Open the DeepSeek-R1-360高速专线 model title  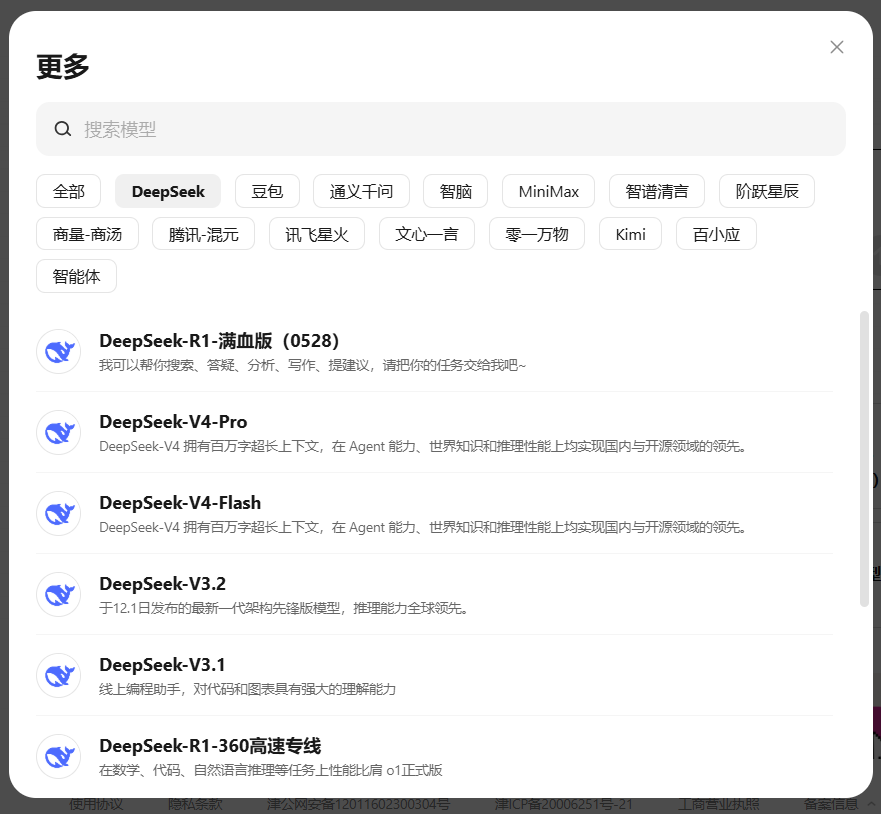(x=210, y=745)
